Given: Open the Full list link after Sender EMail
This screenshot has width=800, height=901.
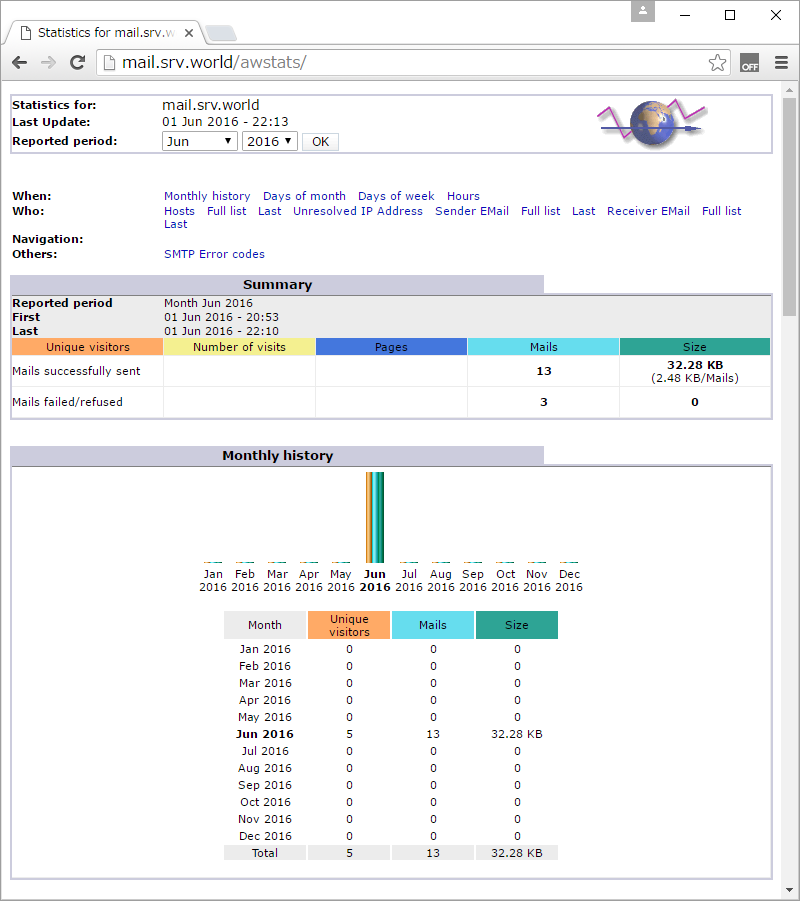Looking at the screenshot, I should coord(540,211).
